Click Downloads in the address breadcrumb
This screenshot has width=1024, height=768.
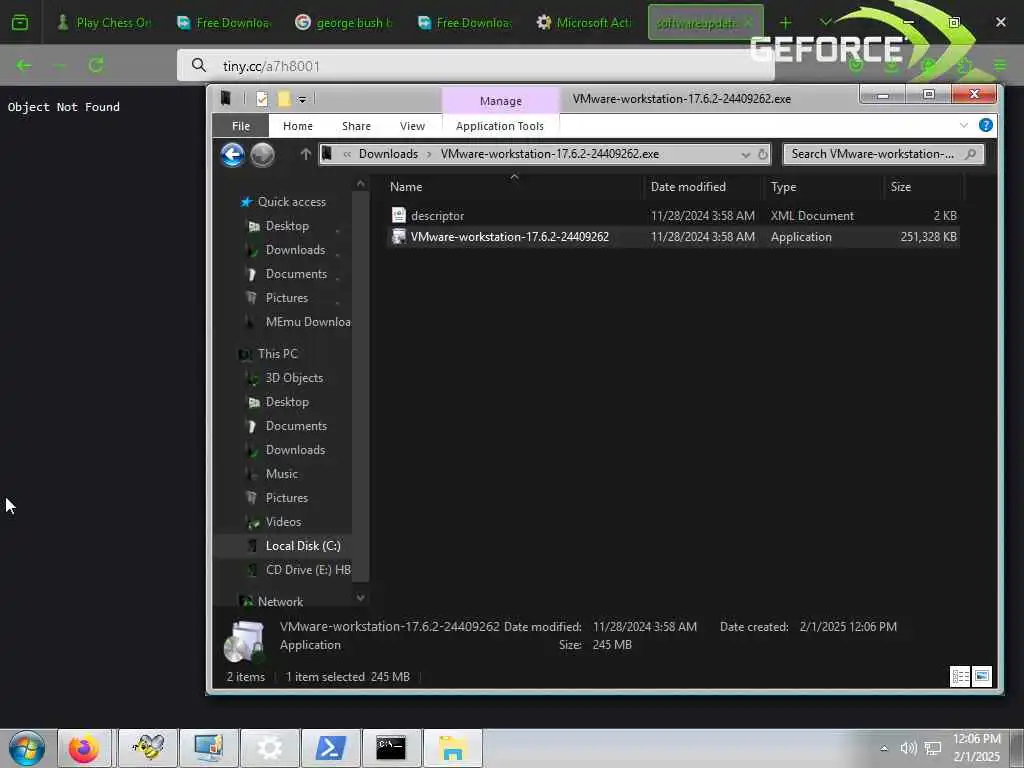coord(388,154)
